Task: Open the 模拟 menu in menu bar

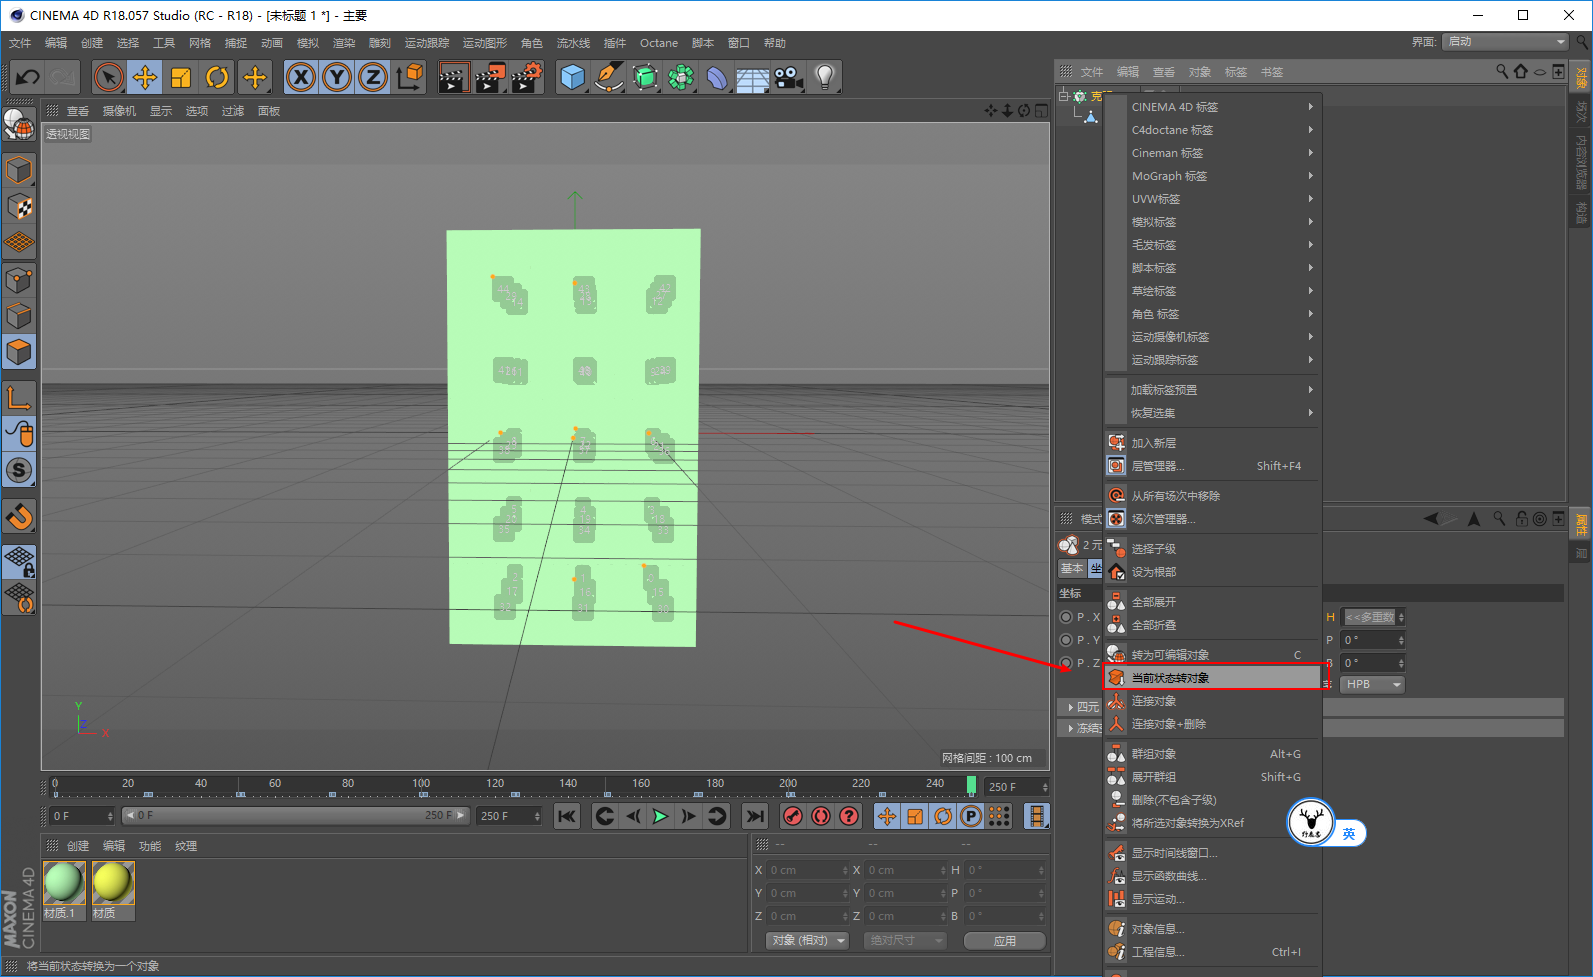Action: point(308,43)
